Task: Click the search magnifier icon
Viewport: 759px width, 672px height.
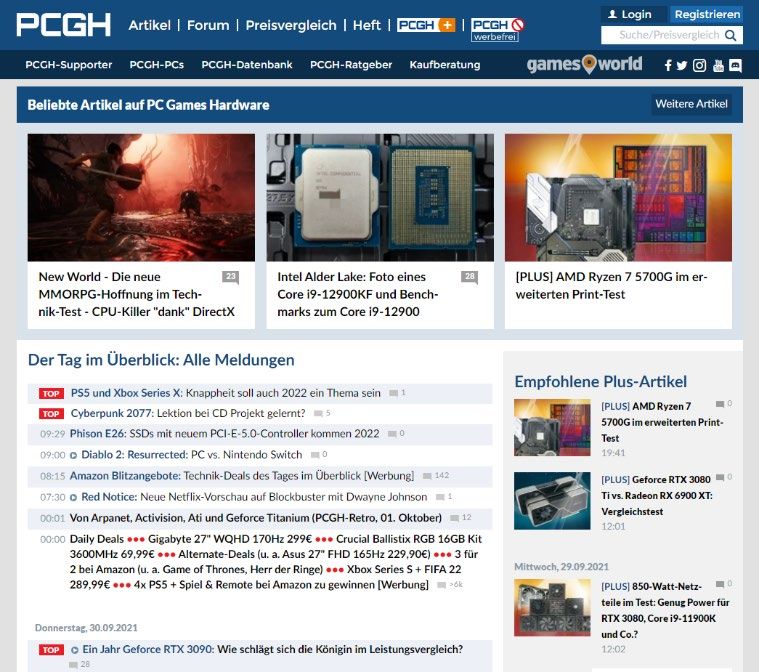Action: pyautogui.click(x=730, y=35)
